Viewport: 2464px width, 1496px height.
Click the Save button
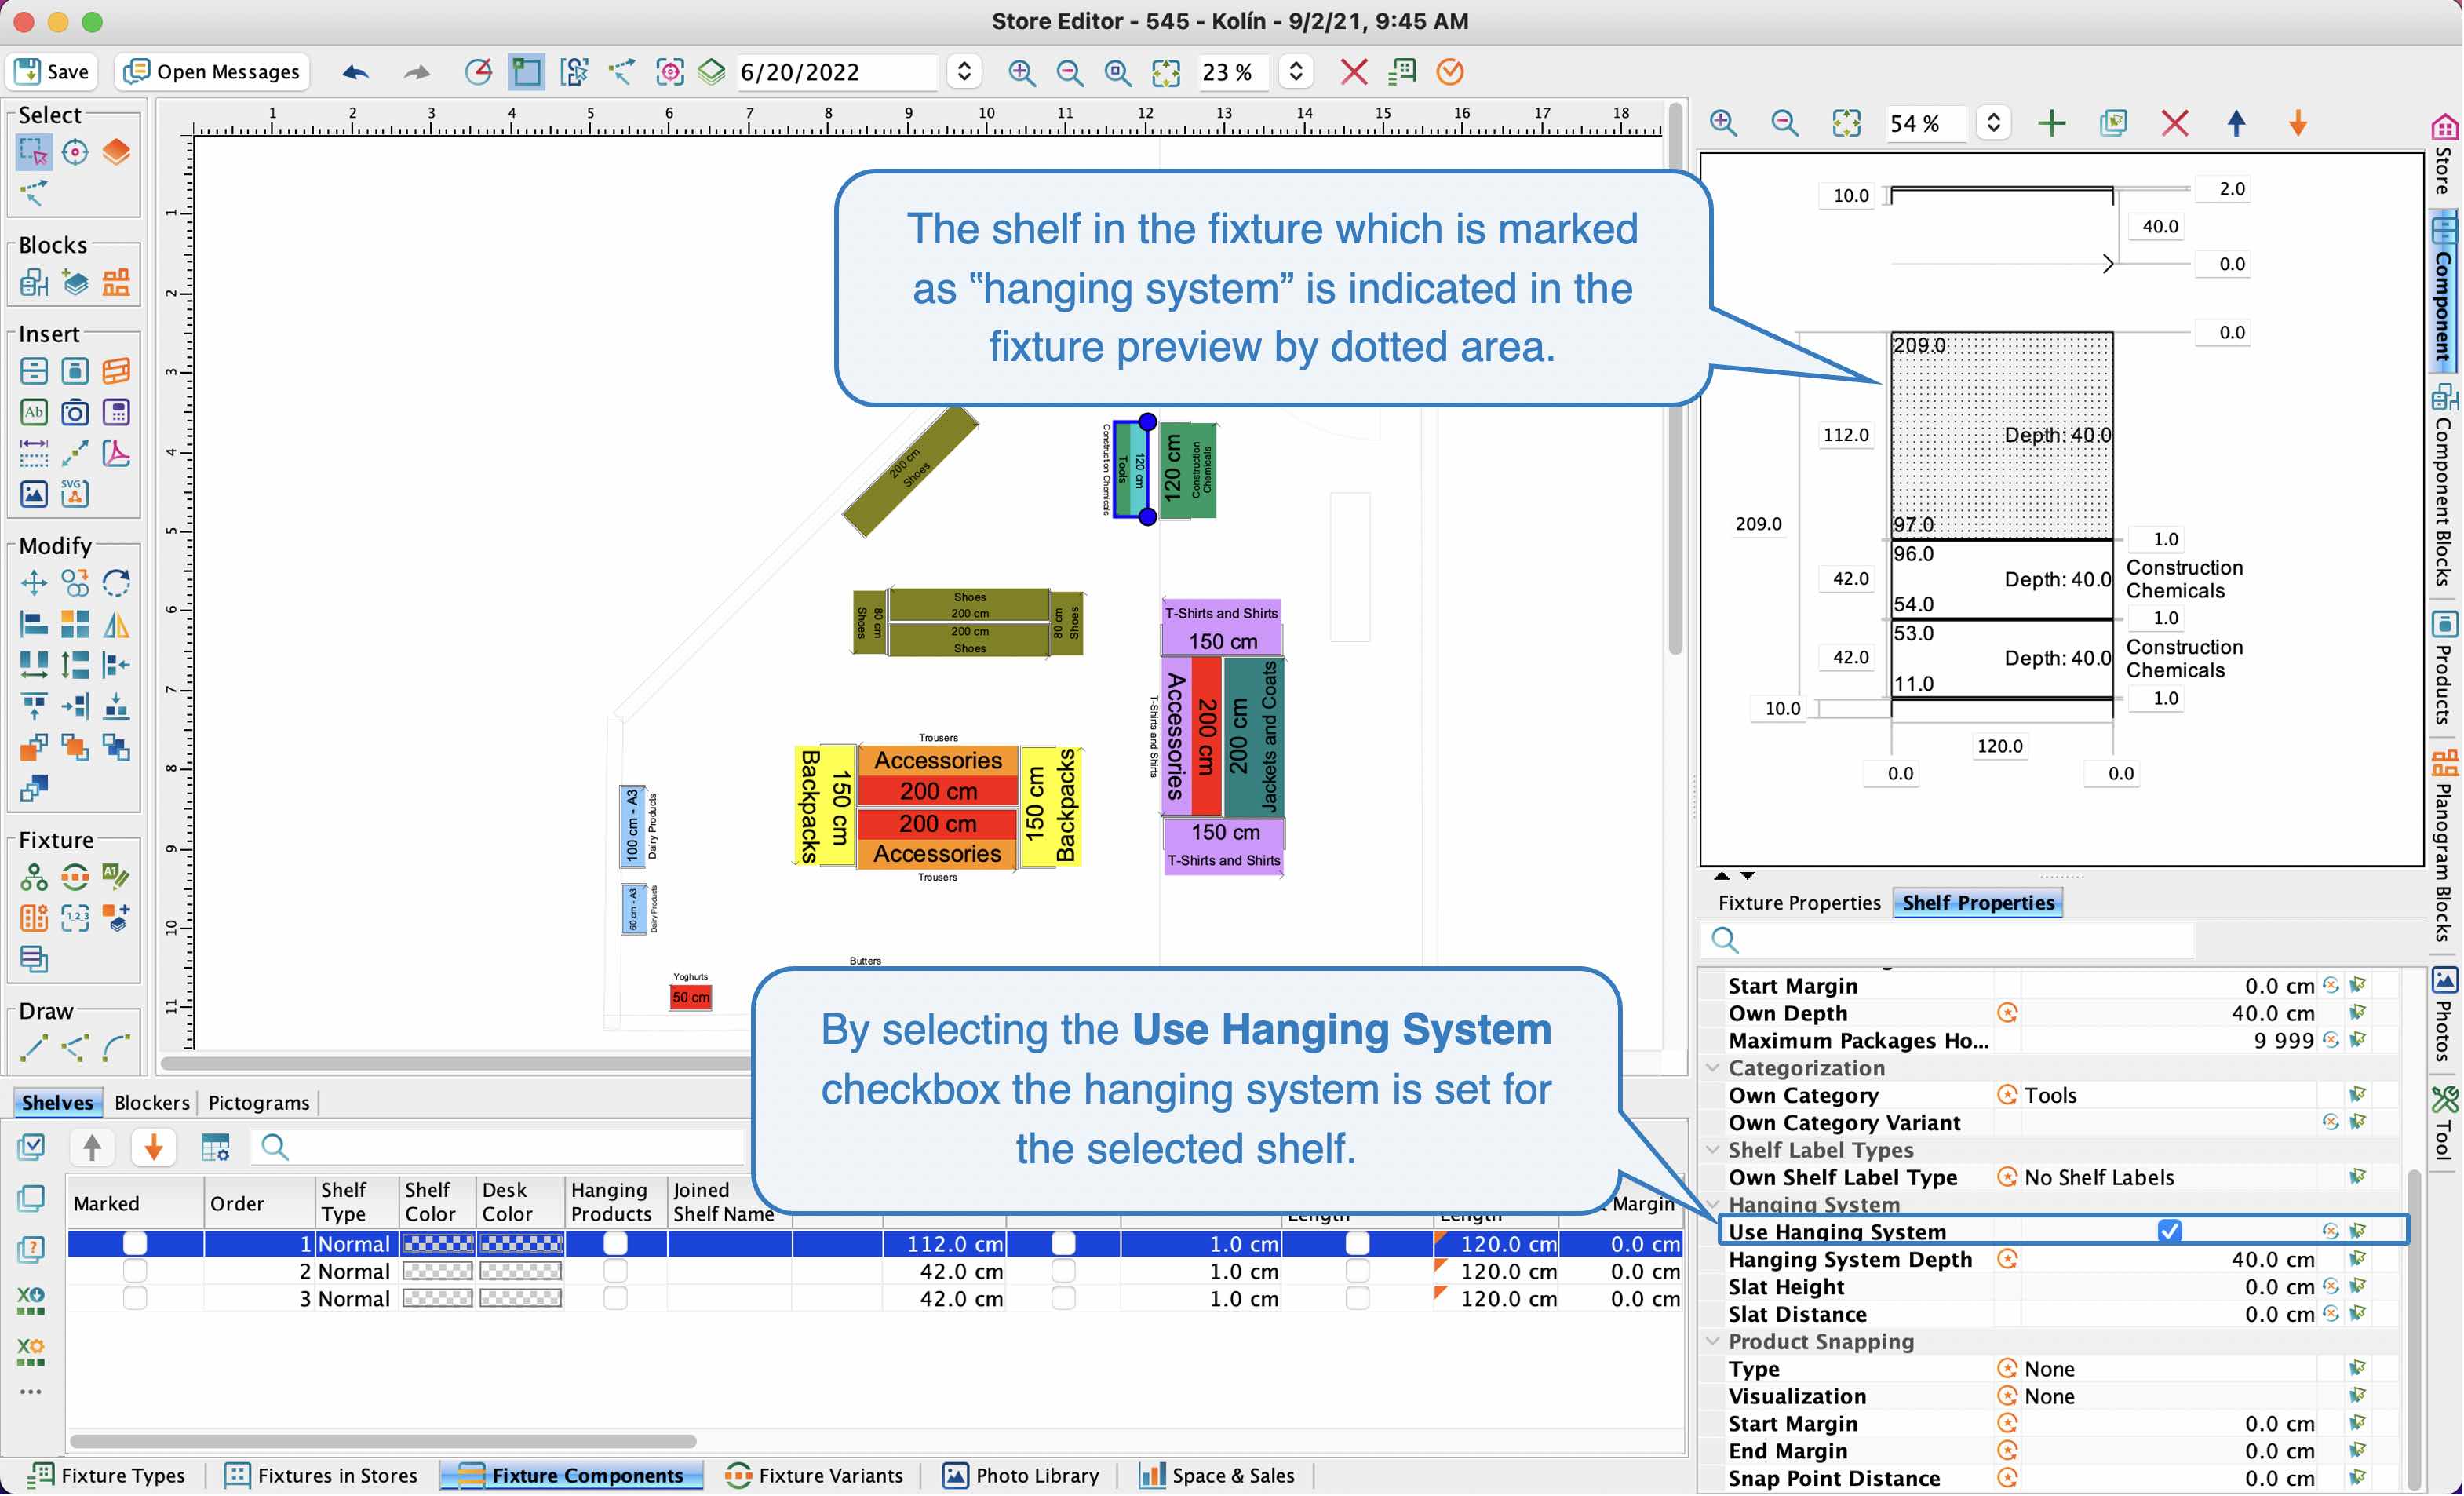[x=53, y=72]
